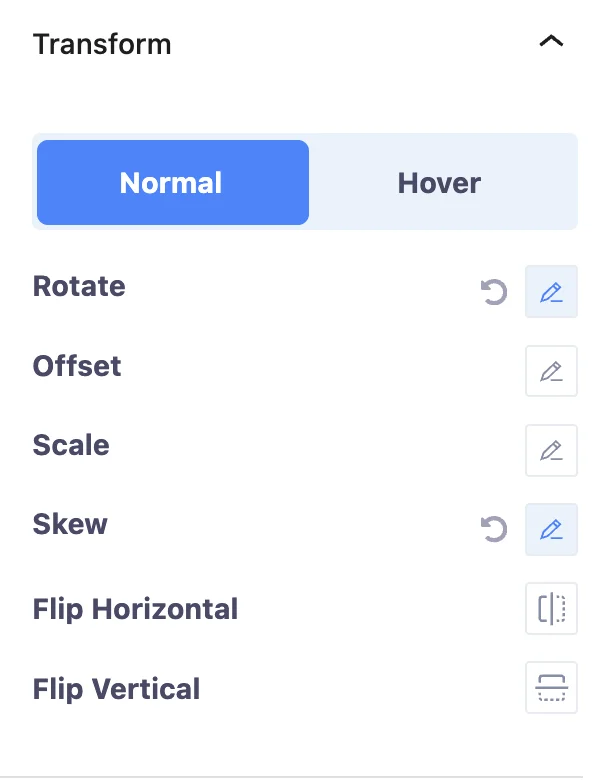Click the Transform section title
The image size is (597, 784).
click(102, 44)
